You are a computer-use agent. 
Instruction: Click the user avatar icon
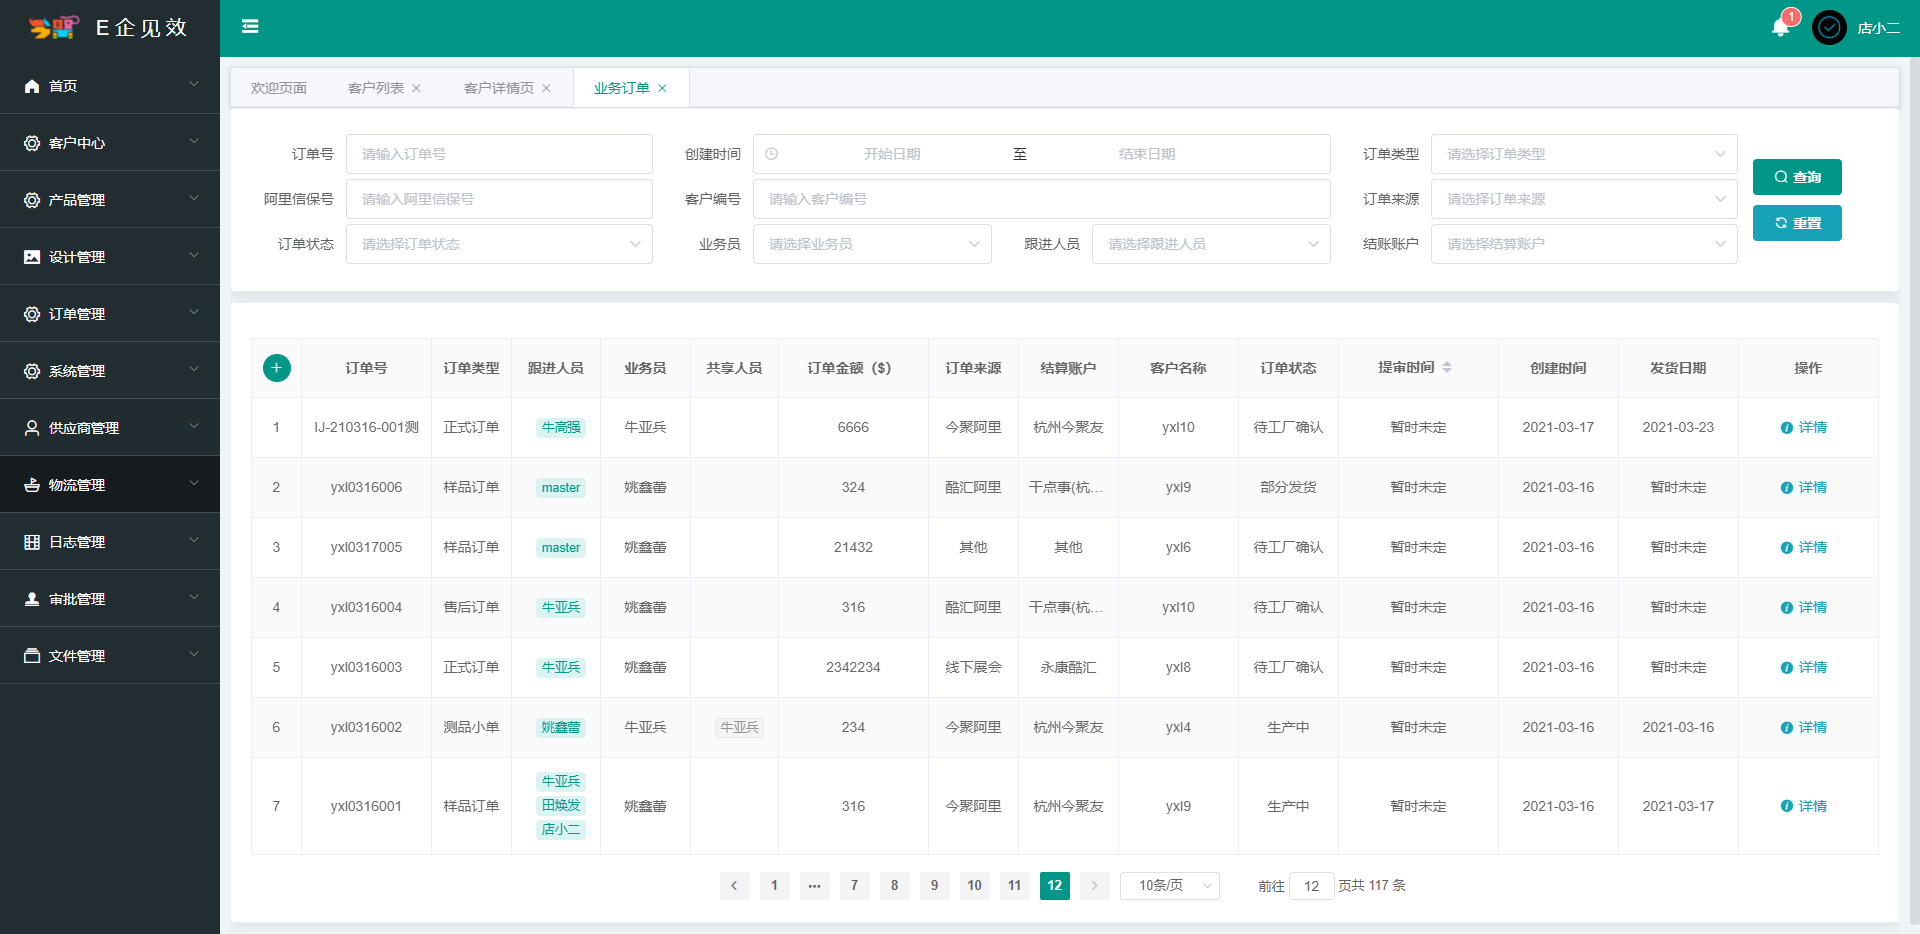pyautogui.click(x=1829, y=28)
